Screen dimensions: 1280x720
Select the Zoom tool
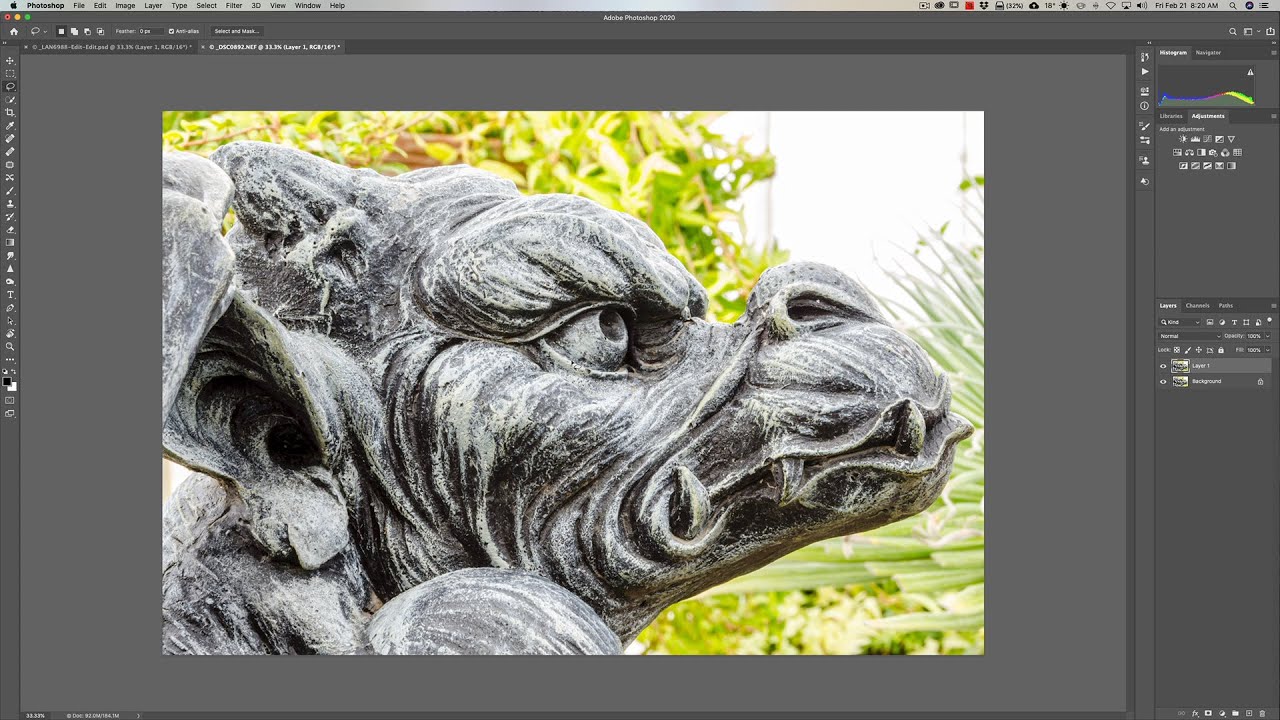pyautogui.click(x=10, y=346)
